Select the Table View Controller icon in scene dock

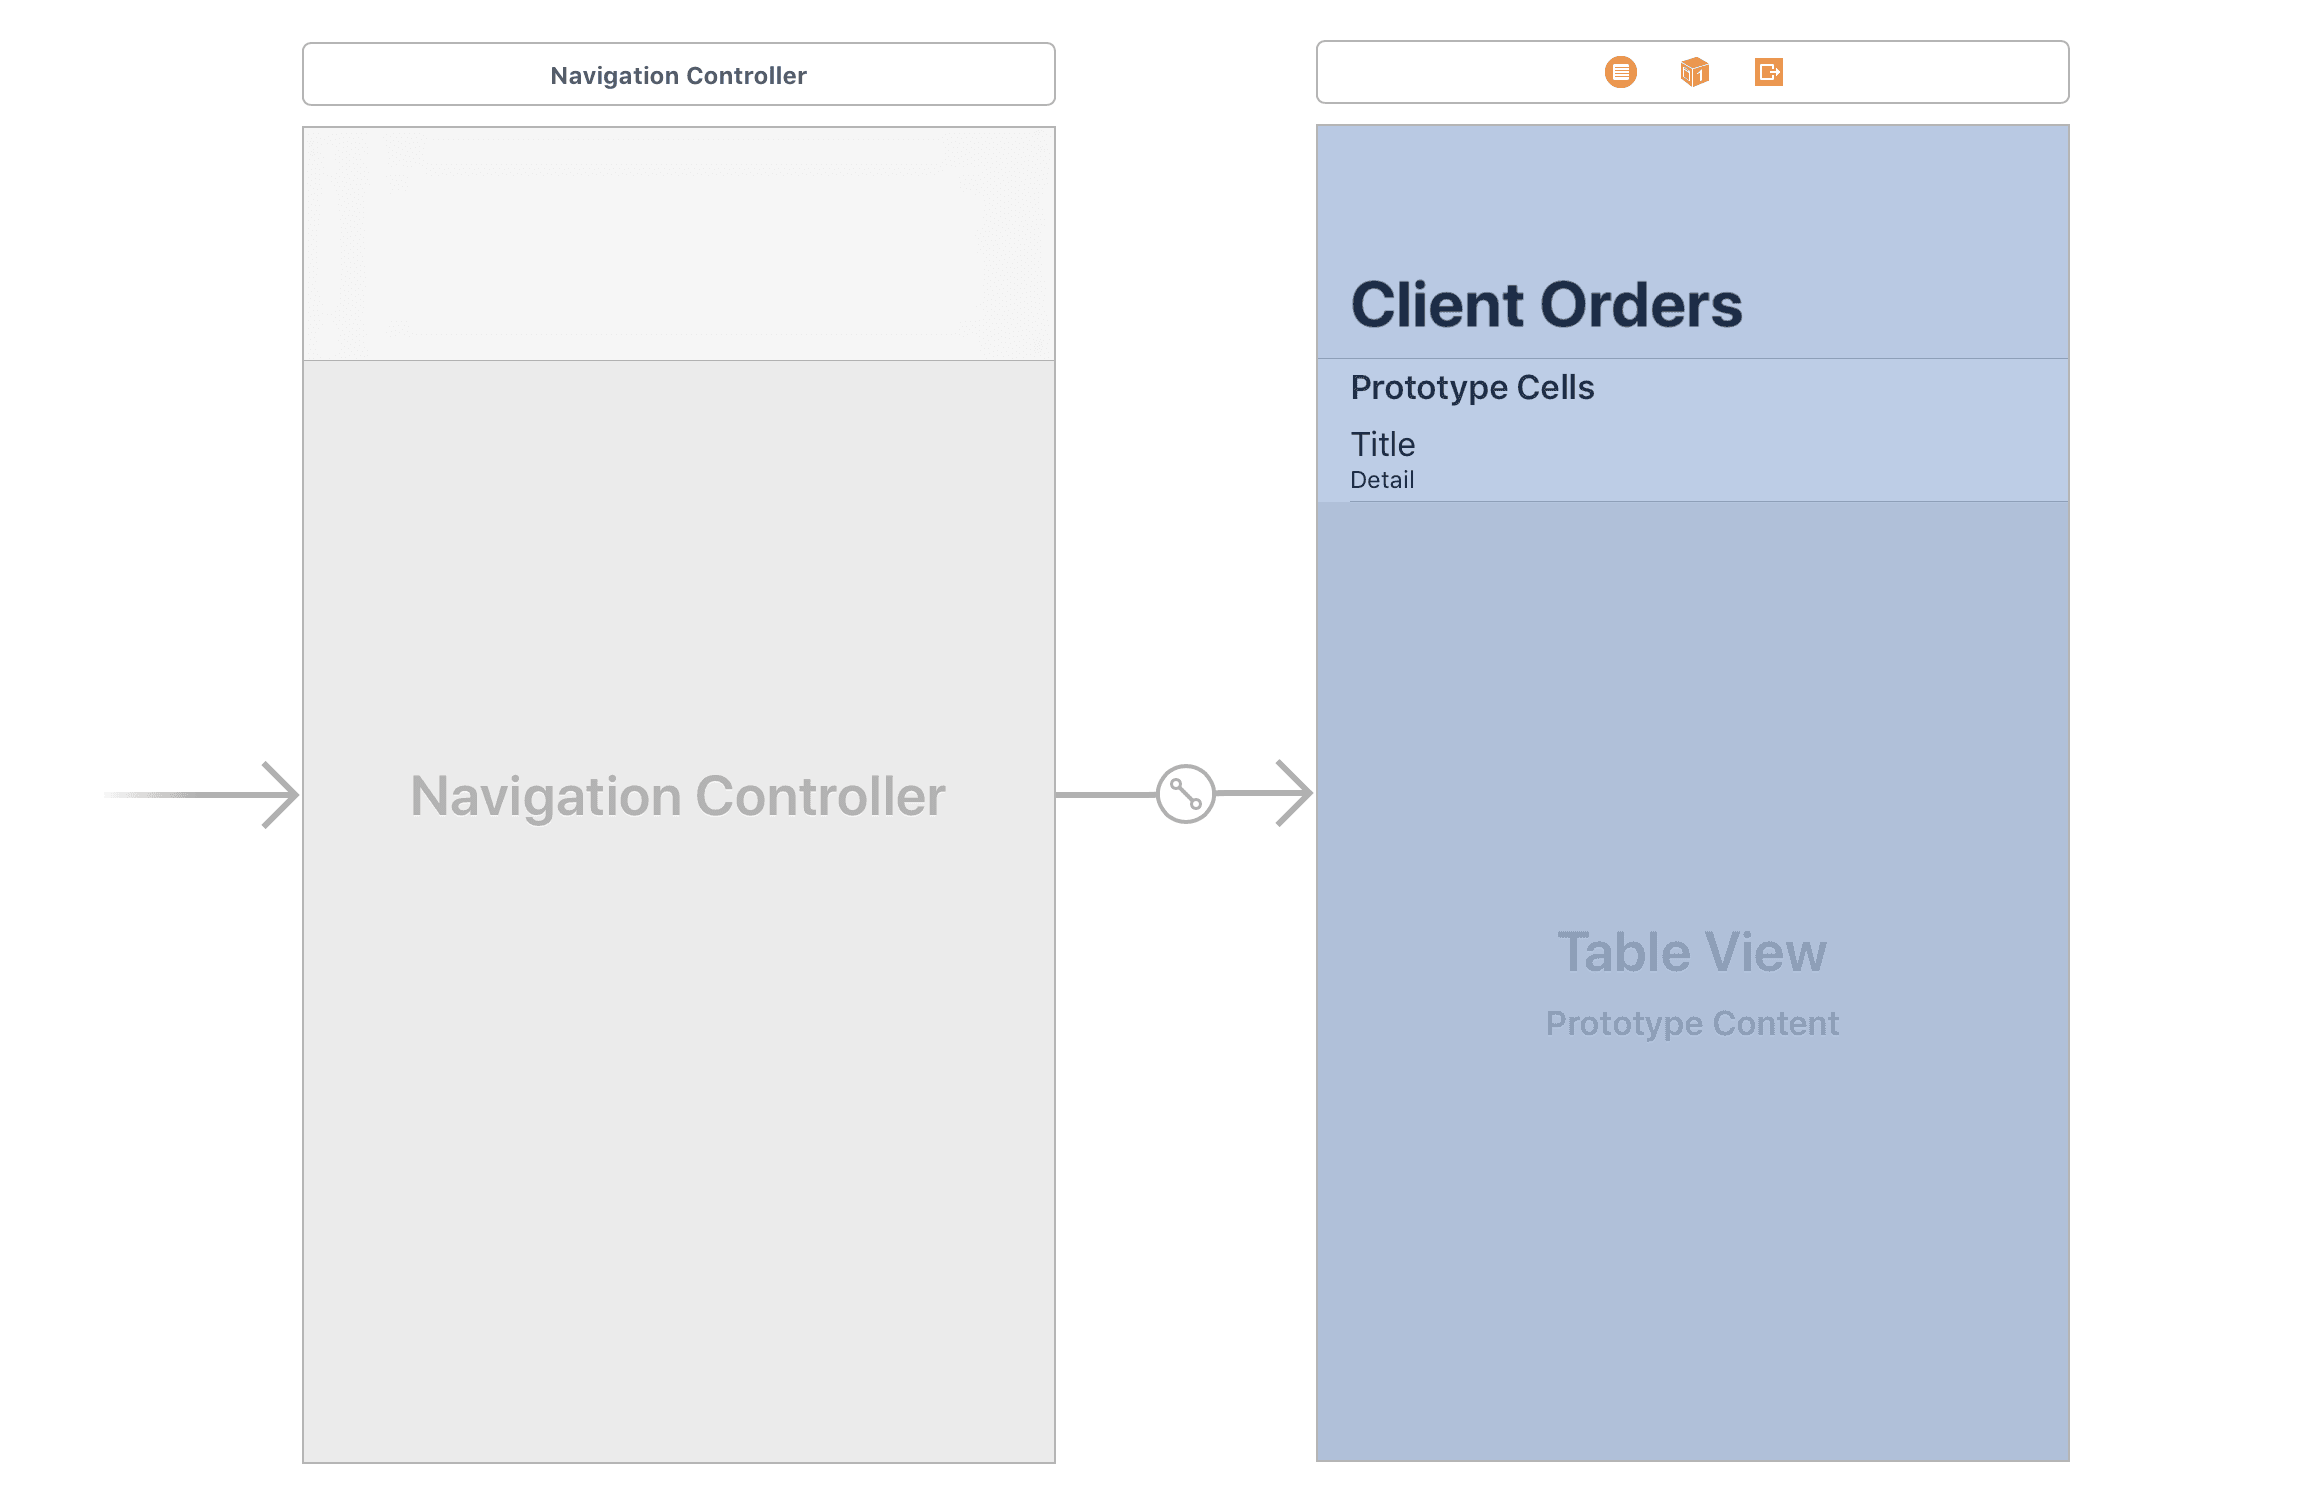(x=1620, y=72)
